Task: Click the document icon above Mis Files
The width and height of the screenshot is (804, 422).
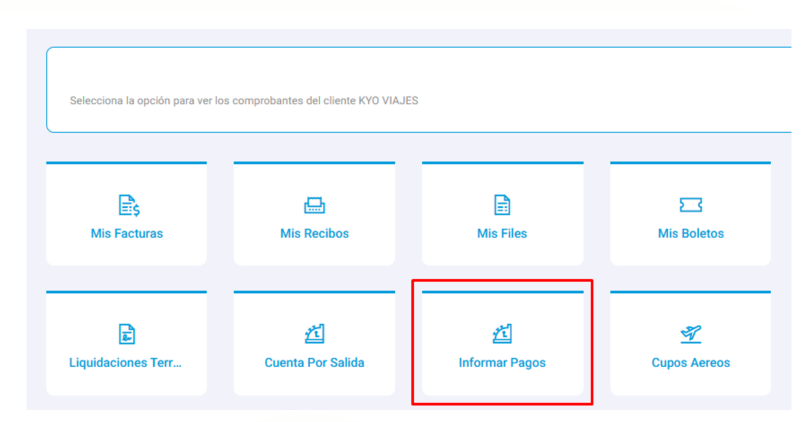Action: pyautogui.click(x=502, y=205)
